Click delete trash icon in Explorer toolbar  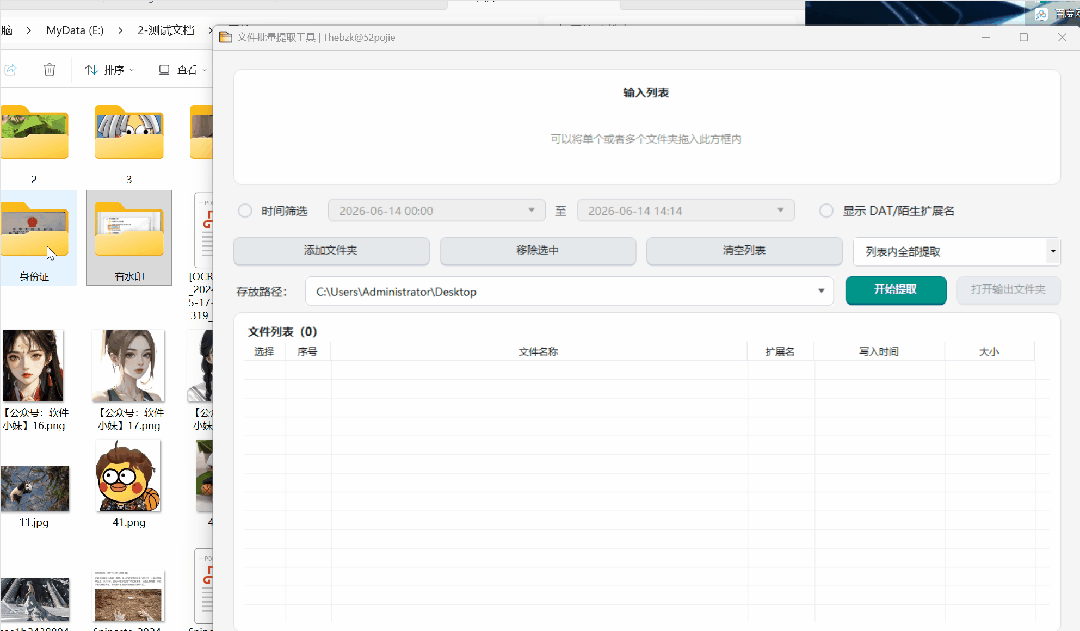(49, 70)
